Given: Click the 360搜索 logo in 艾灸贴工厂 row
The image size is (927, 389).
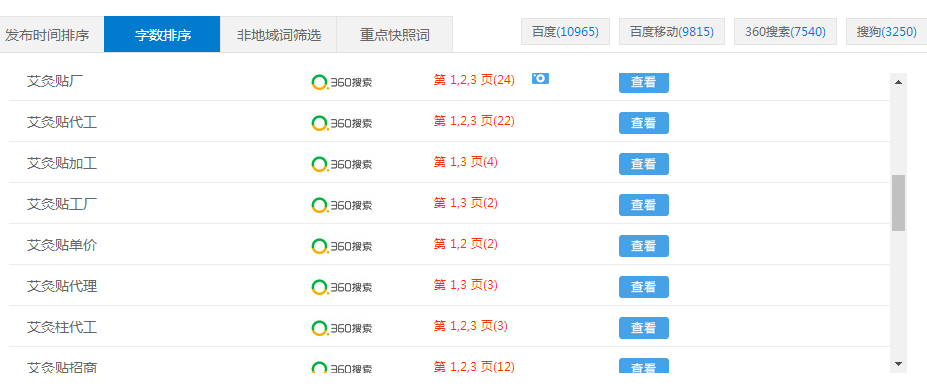Looking at the screenshot, I should 342,205.
